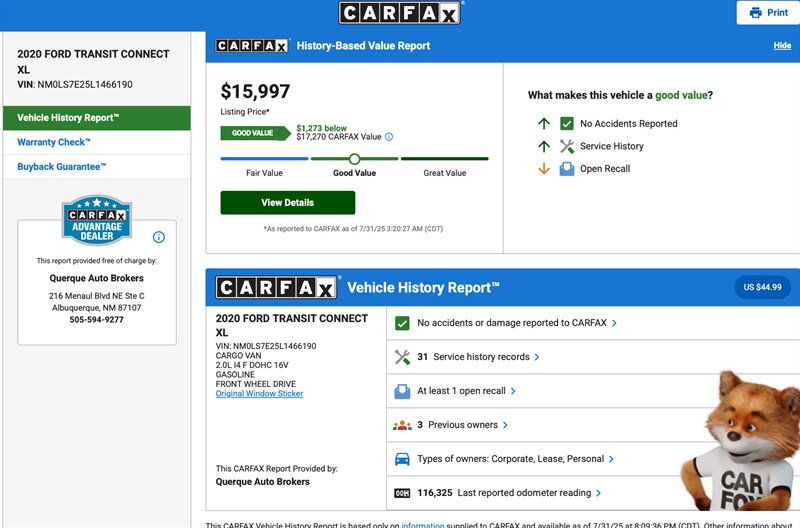800x528 pixels.
Task: Select the Buyback Guarantee tab
Action: point(61,167)
